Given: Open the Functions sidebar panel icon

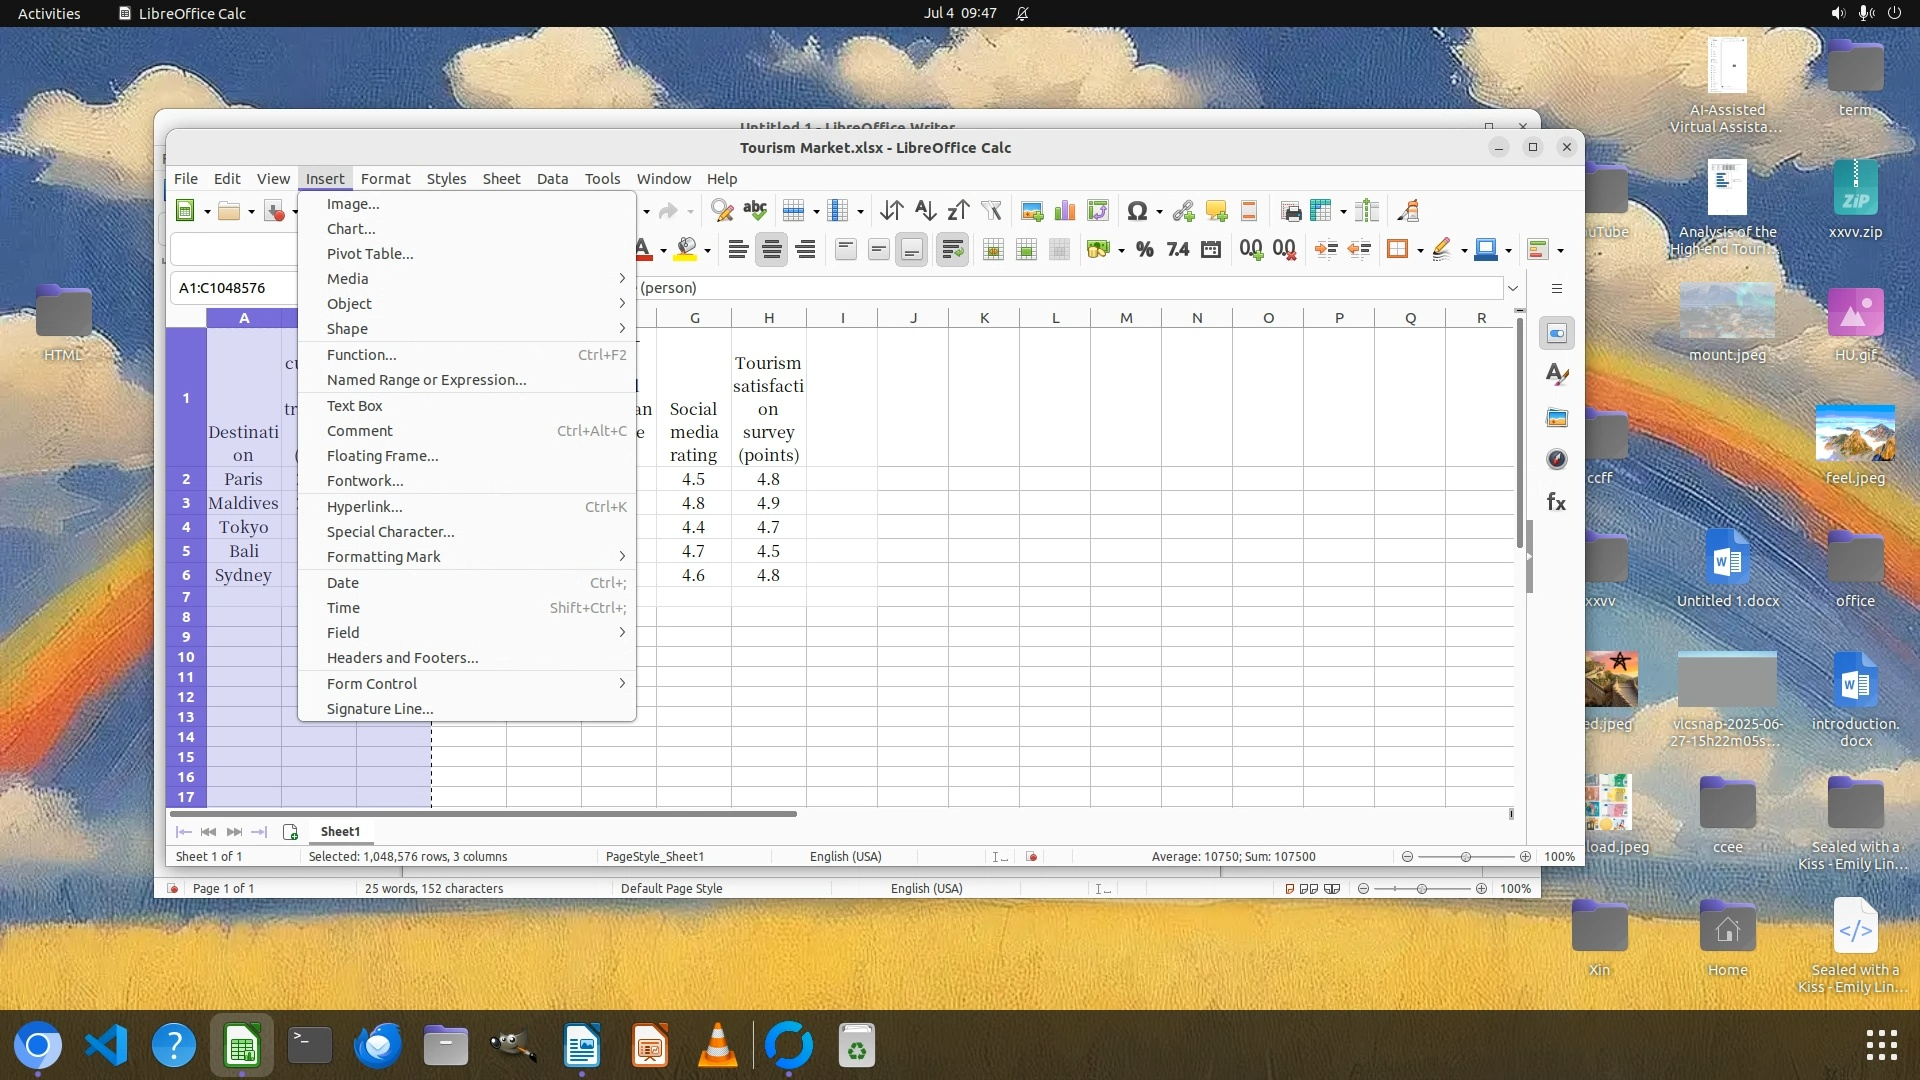Looking at the screenshot, I should click(x=1556, y=502).
